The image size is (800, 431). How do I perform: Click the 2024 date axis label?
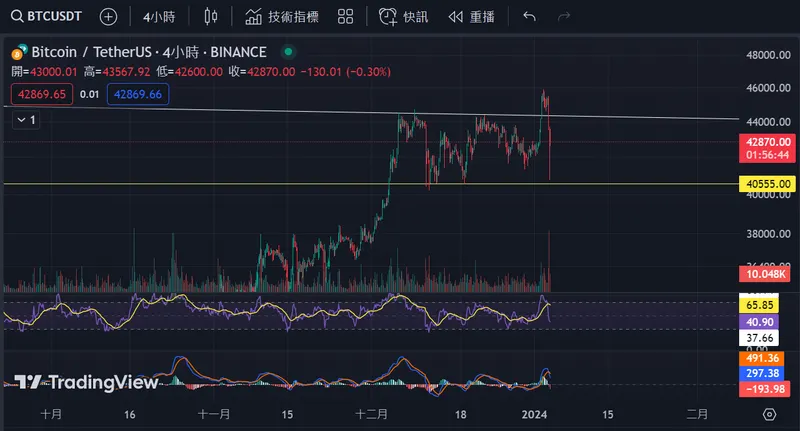(x=534, y=414)
